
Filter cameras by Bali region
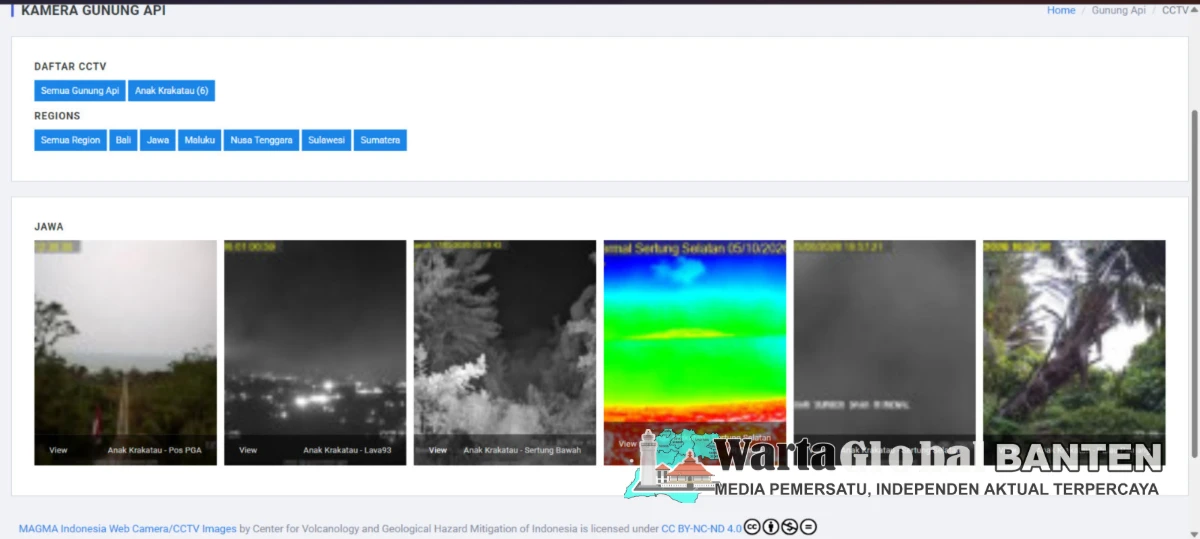point(123,140)
